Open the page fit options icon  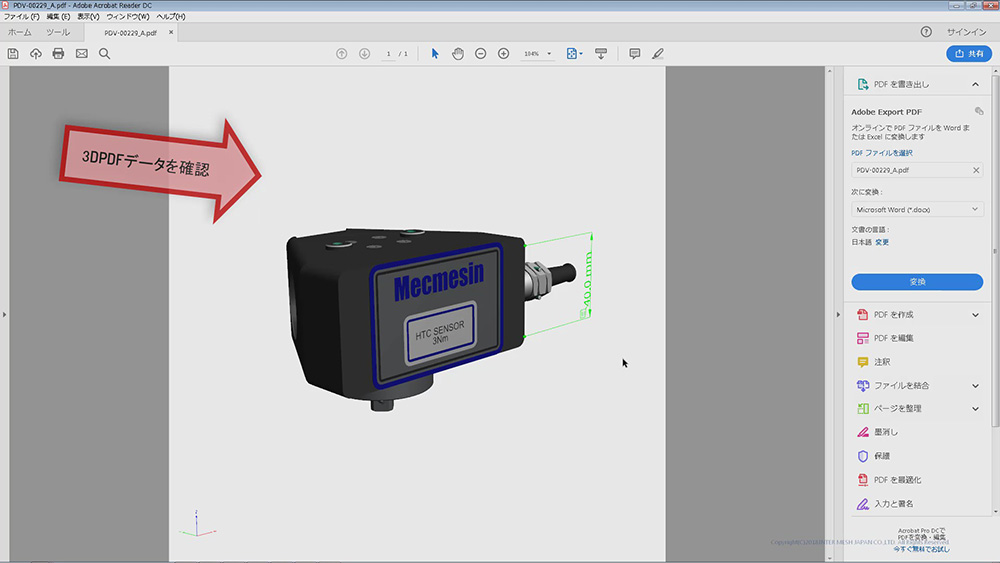pyautogui.click(x=574, y=54)
